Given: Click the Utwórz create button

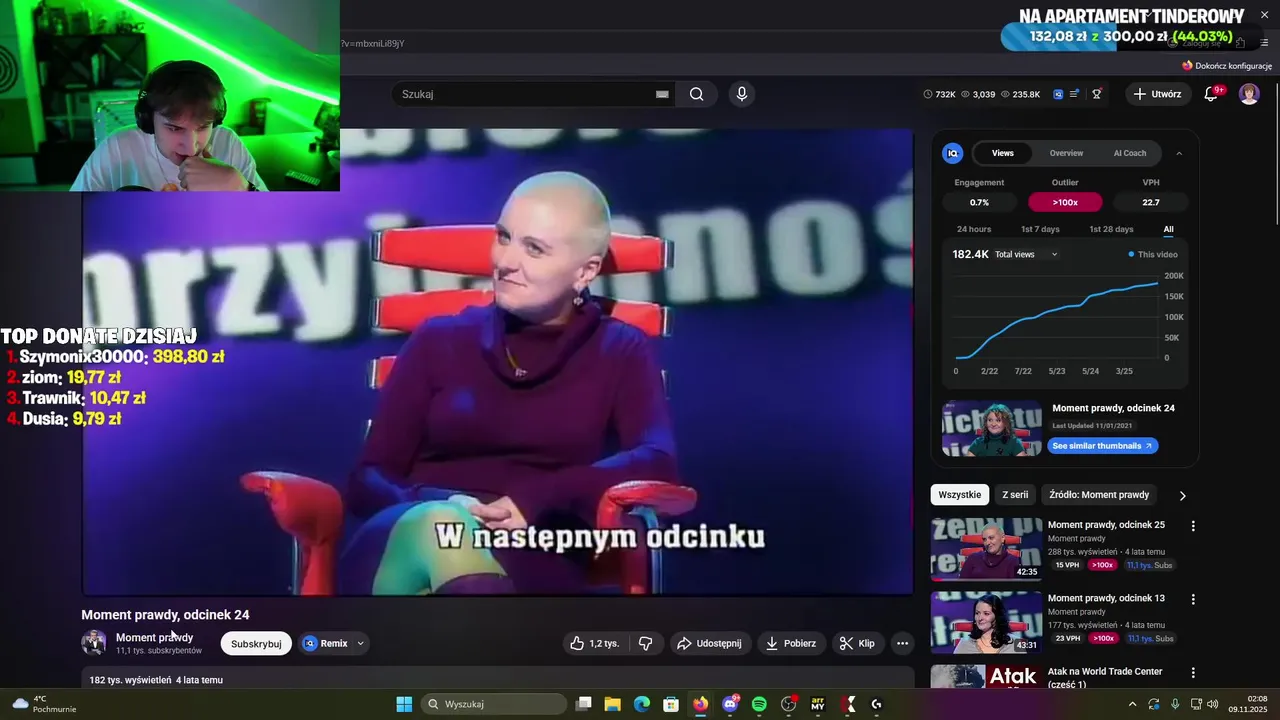Looking at the screenshot, I should coord(1158,94).
